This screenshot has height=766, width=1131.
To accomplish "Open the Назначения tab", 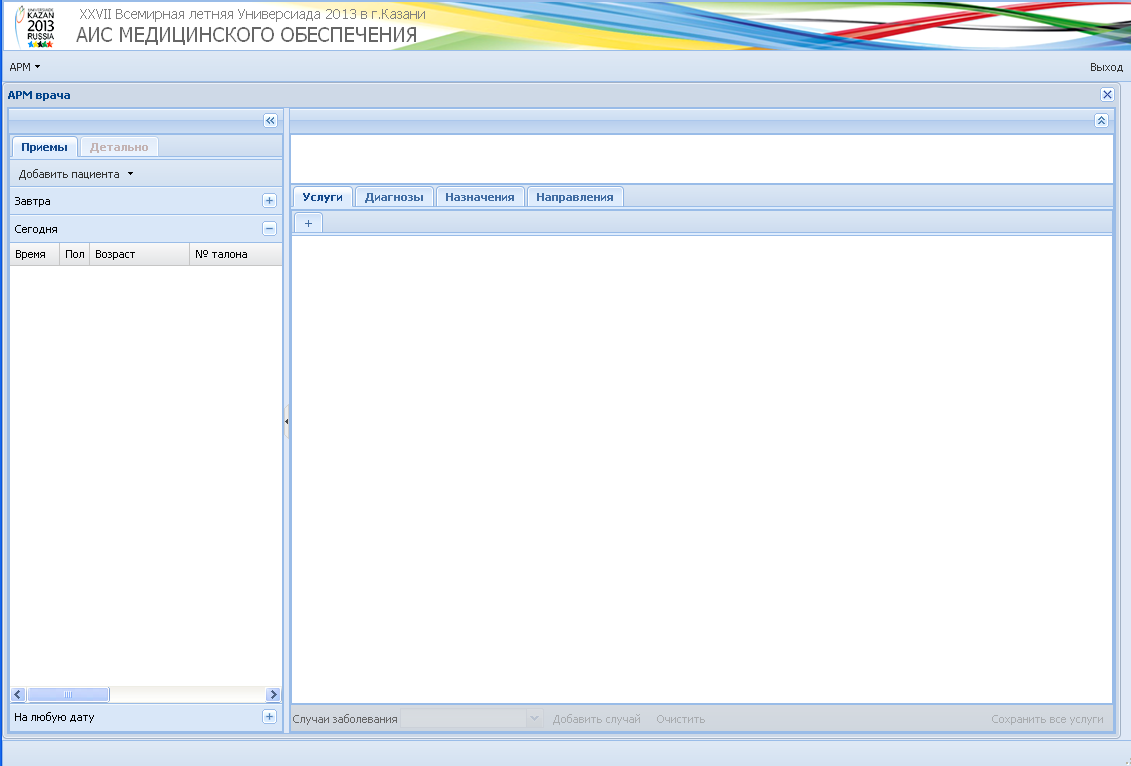I will tap(480, 197).
